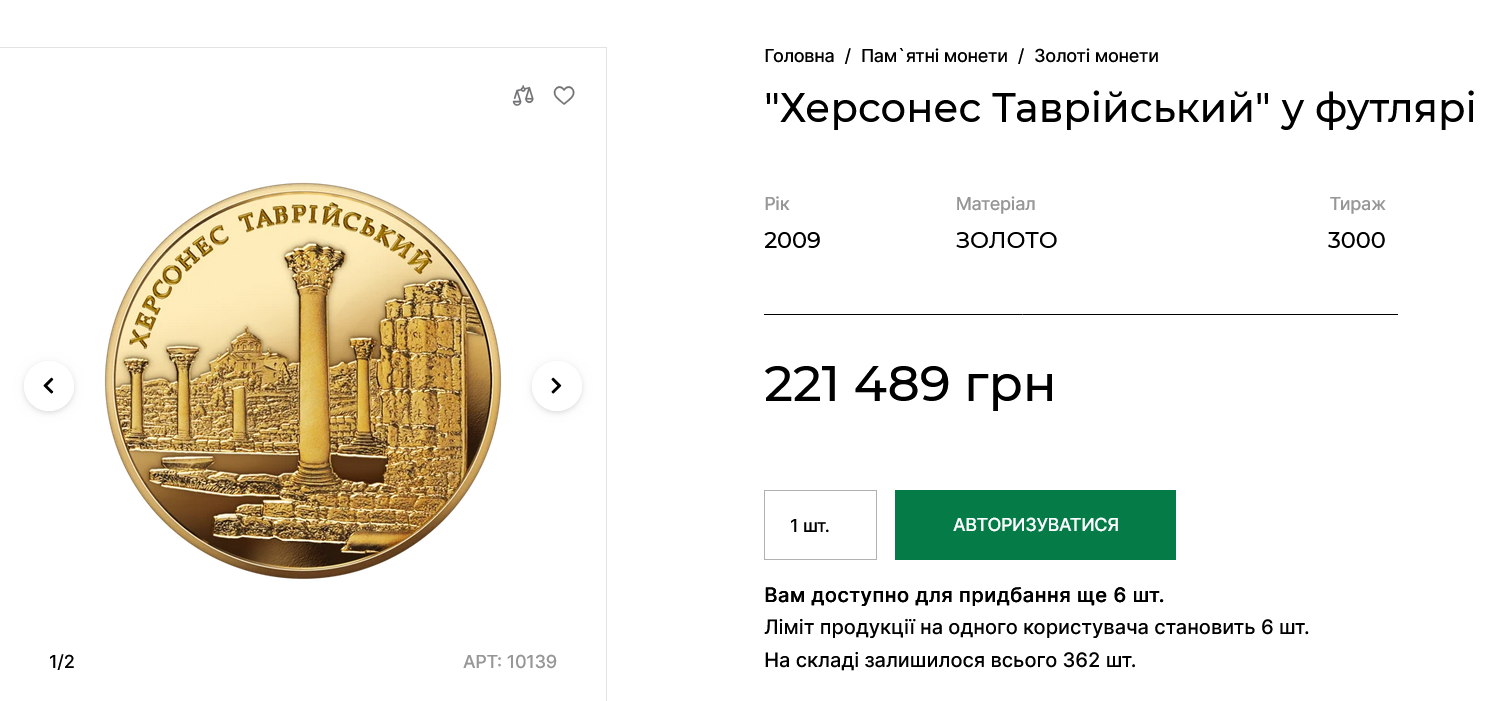Click the year value 2009

pos(792,240)
